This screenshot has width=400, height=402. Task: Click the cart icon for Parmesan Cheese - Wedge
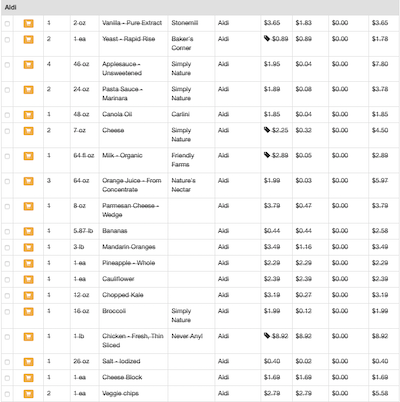point(29,206)
